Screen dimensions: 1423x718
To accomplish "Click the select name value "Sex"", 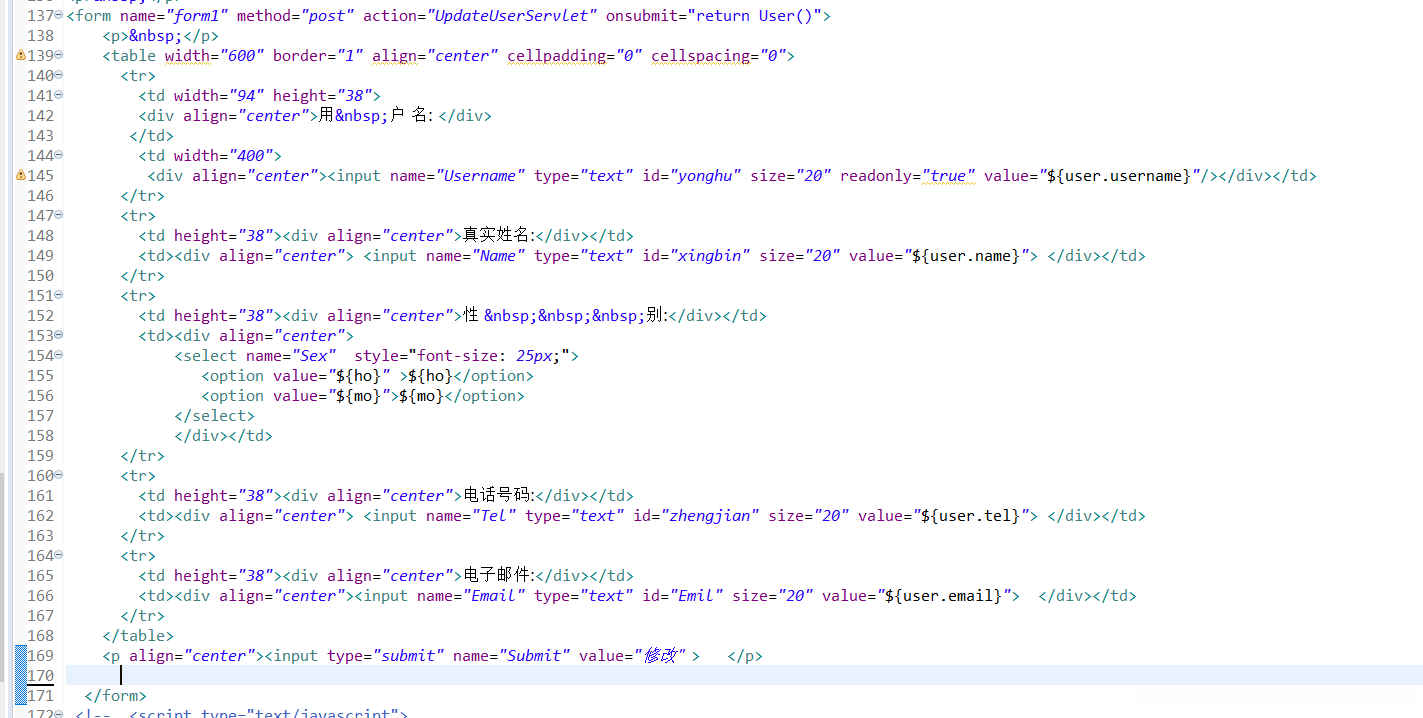I will [314, 356].
